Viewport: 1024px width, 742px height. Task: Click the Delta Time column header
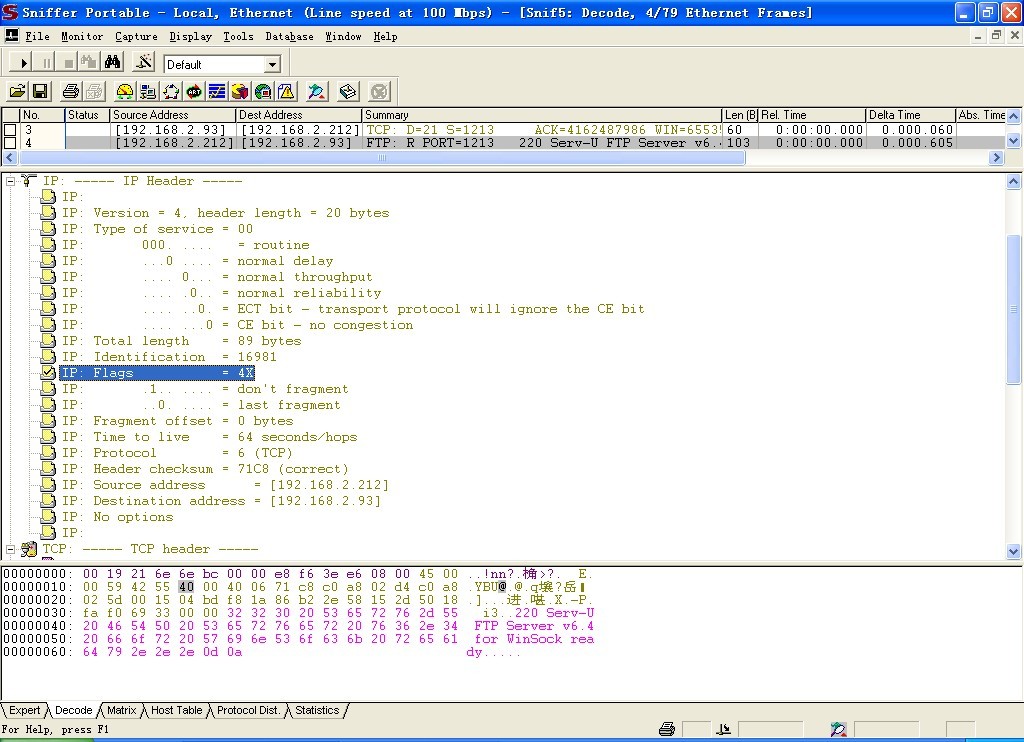click(x=910, y=115)
